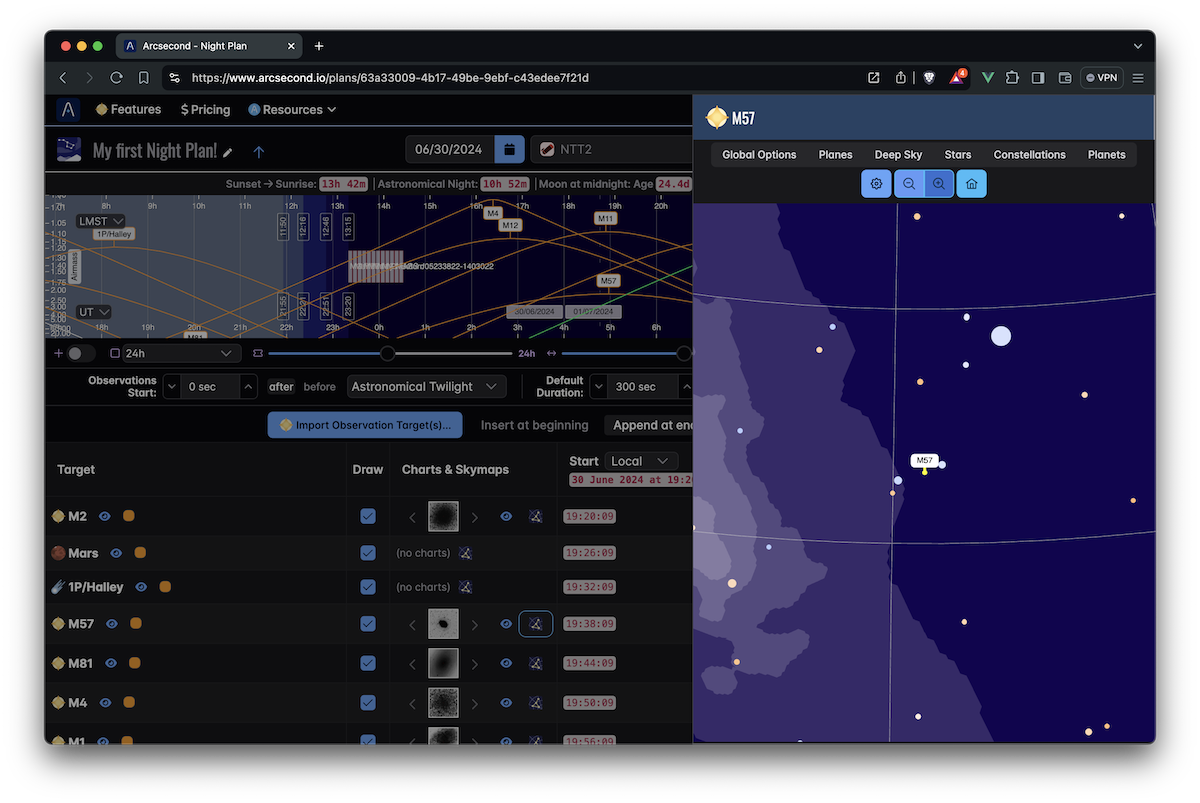The image size is (1200, 803).
Task: Click pencil icon to rename night plan
Action: [228, 153]
